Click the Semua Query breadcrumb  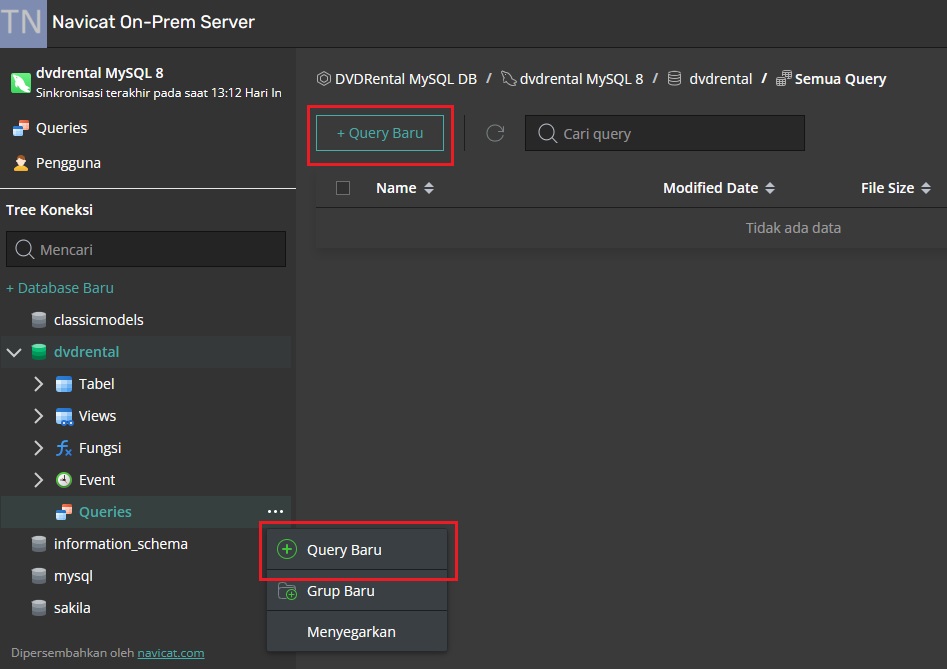pos(840,79)
